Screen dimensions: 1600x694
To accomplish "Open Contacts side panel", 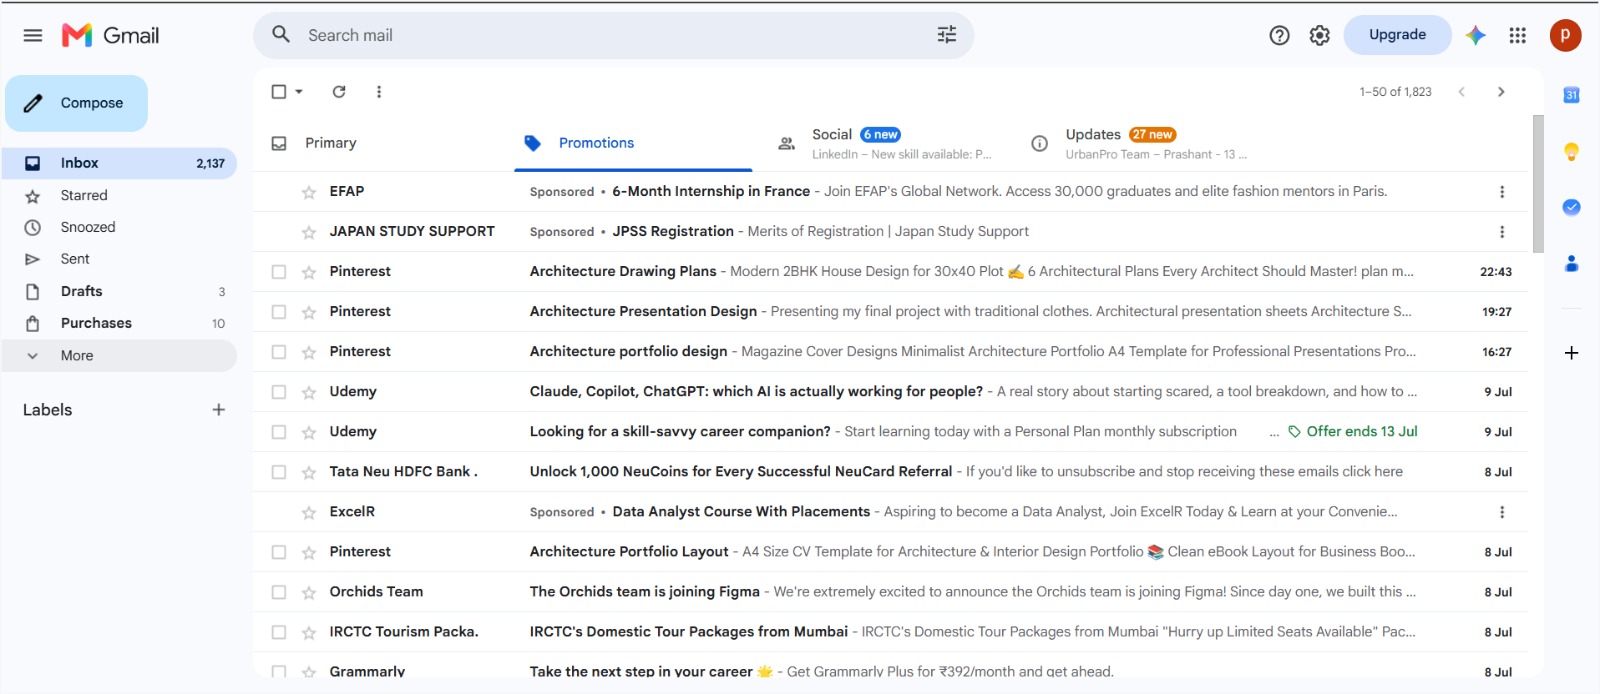I will [x=1571, y=263].
